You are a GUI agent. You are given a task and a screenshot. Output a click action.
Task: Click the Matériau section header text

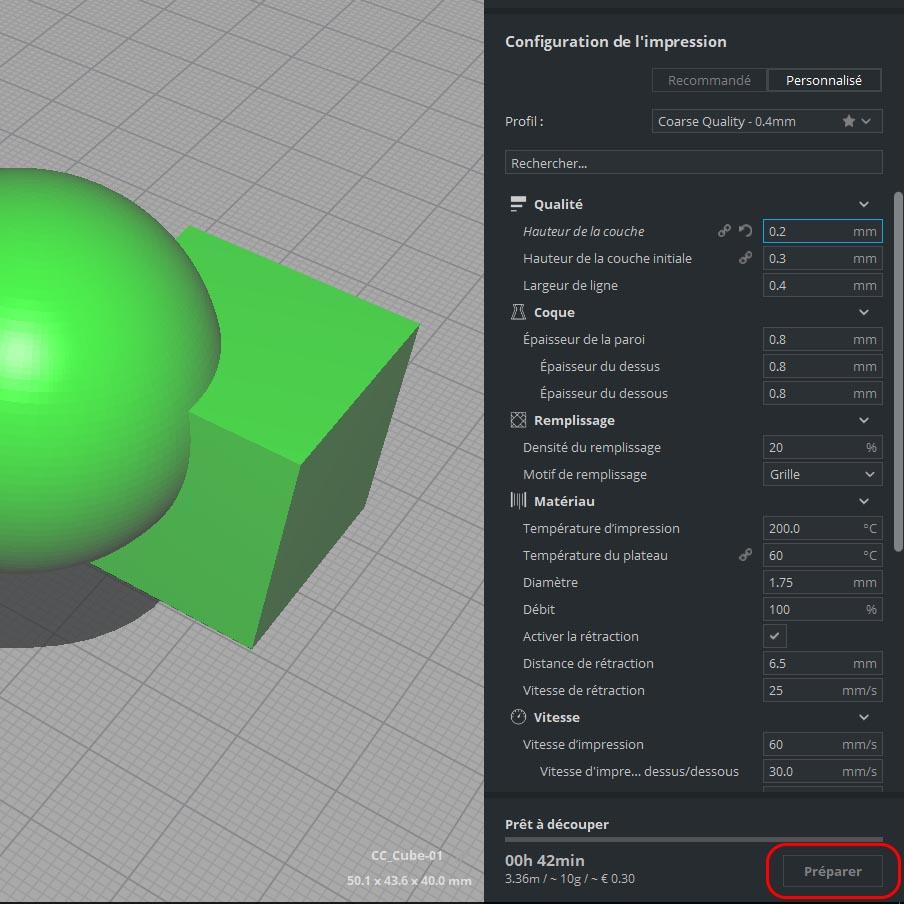coord(564,501)
